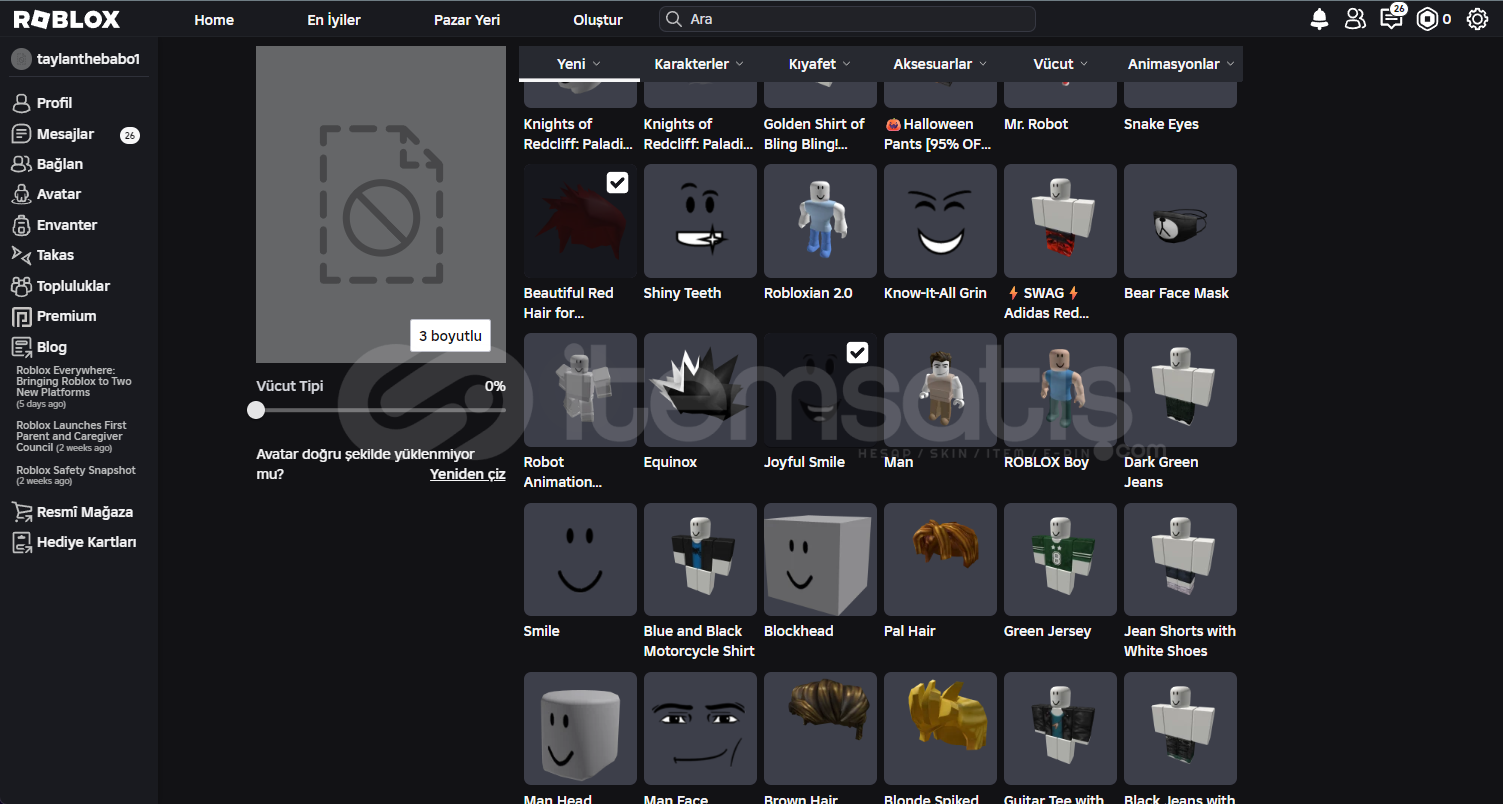This screenshot has width=1503, height=804.
Task: Click the Ara search input field
Action: [847, 19]
